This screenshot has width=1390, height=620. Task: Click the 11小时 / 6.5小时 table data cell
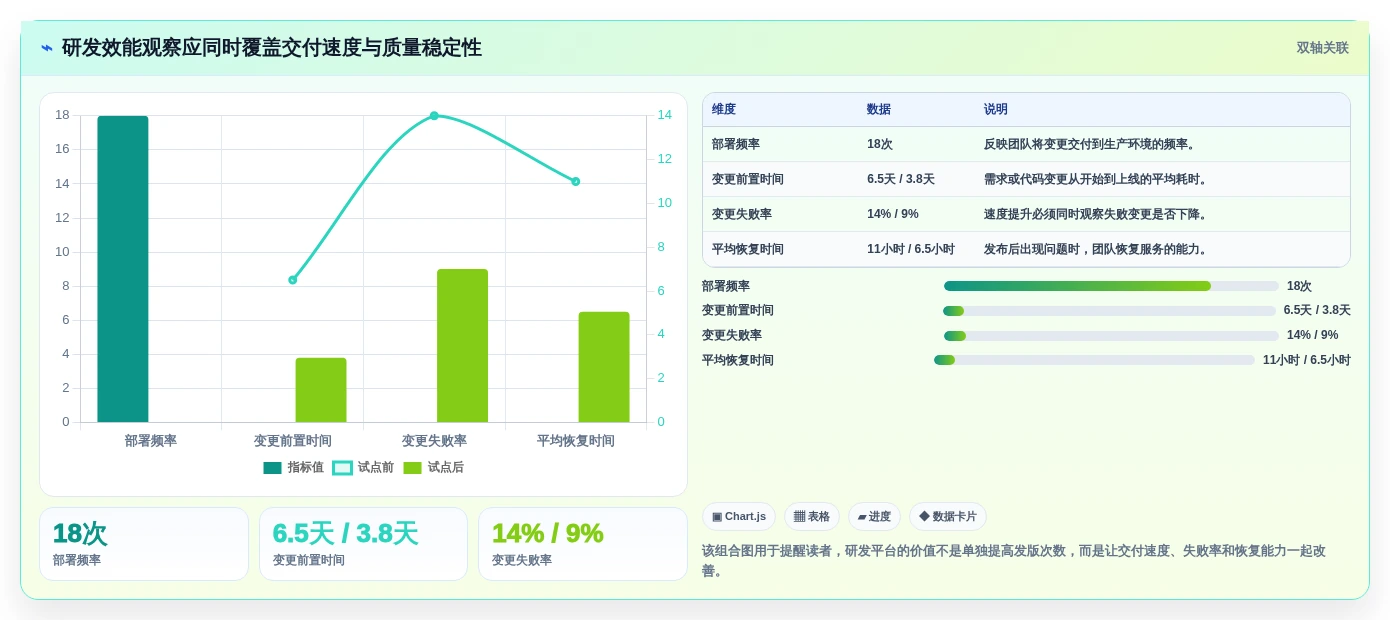tap(916, 250)
